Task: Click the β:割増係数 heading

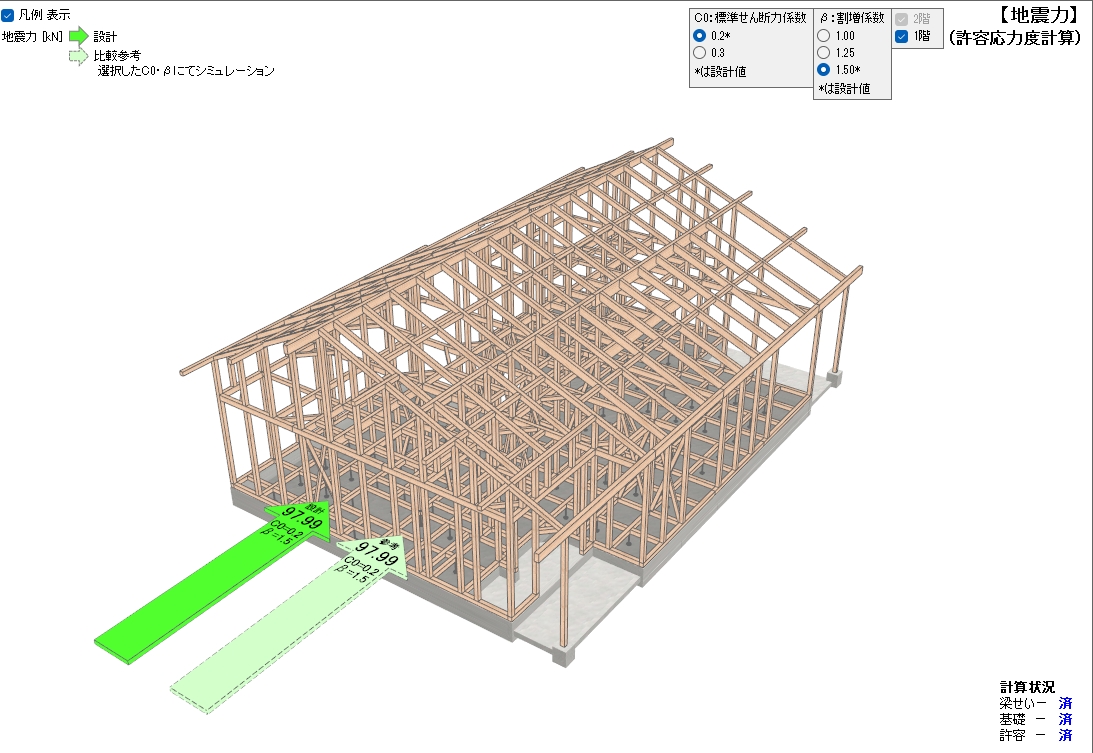Action: (x=852, y=18)
